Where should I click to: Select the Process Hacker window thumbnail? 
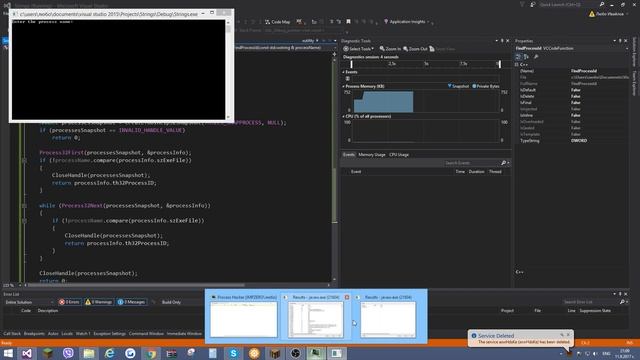coord(244,316)
